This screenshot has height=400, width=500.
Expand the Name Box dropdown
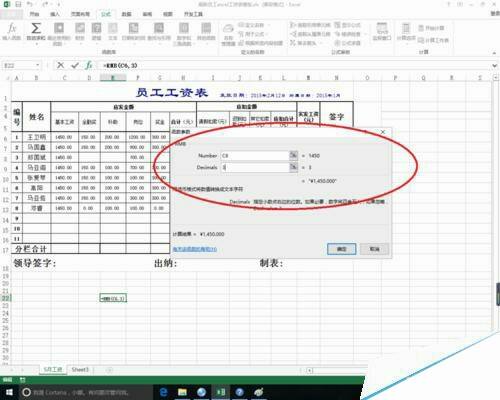38,65
